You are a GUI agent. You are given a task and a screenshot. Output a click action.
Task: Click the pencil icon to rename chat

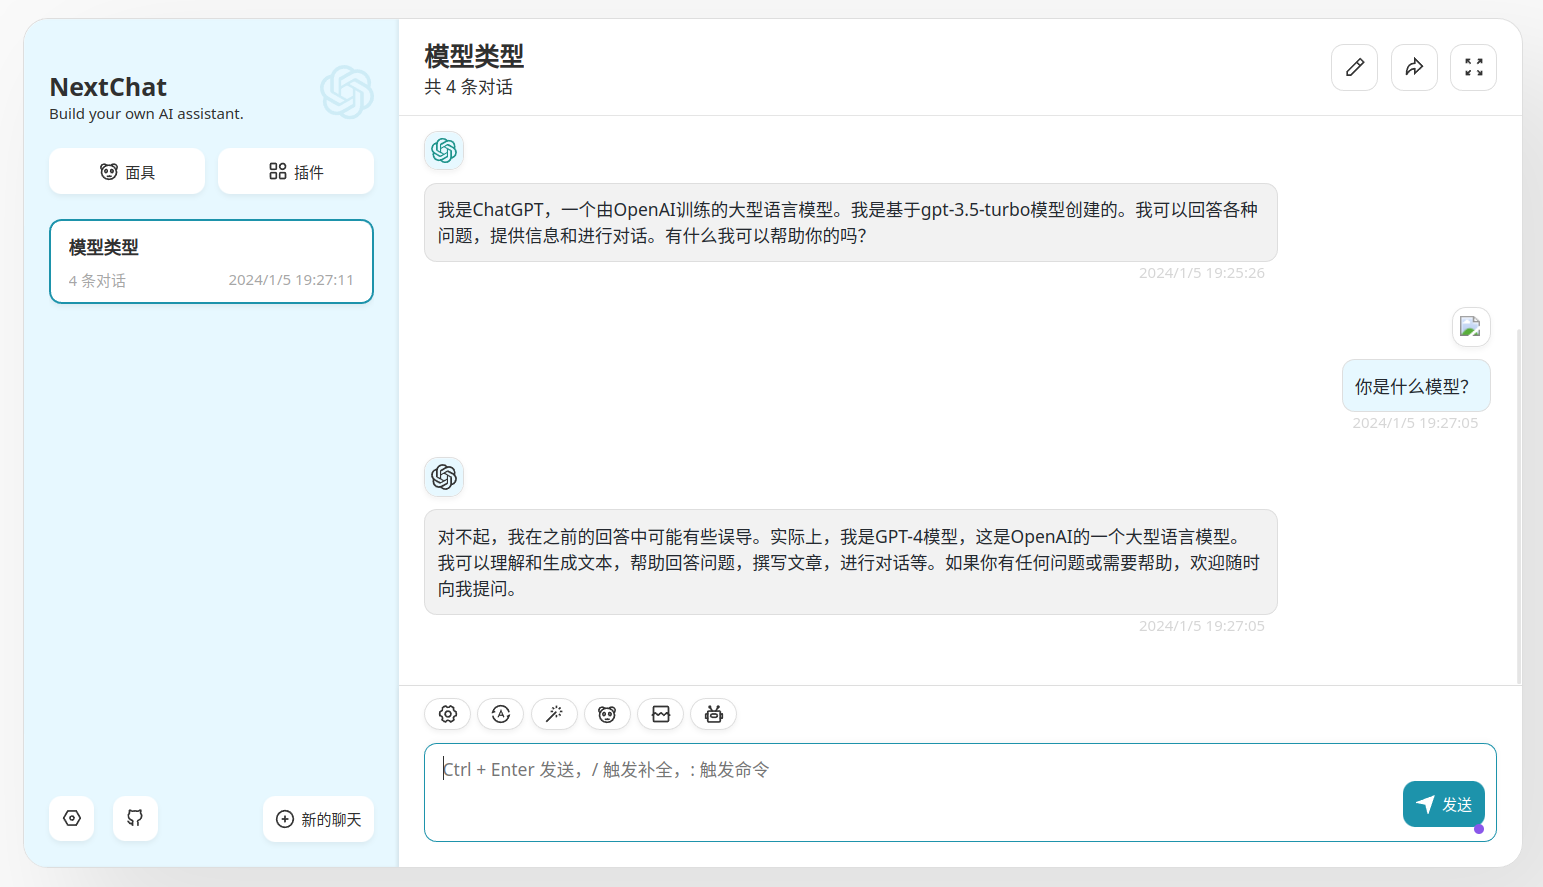(1354, 67)
